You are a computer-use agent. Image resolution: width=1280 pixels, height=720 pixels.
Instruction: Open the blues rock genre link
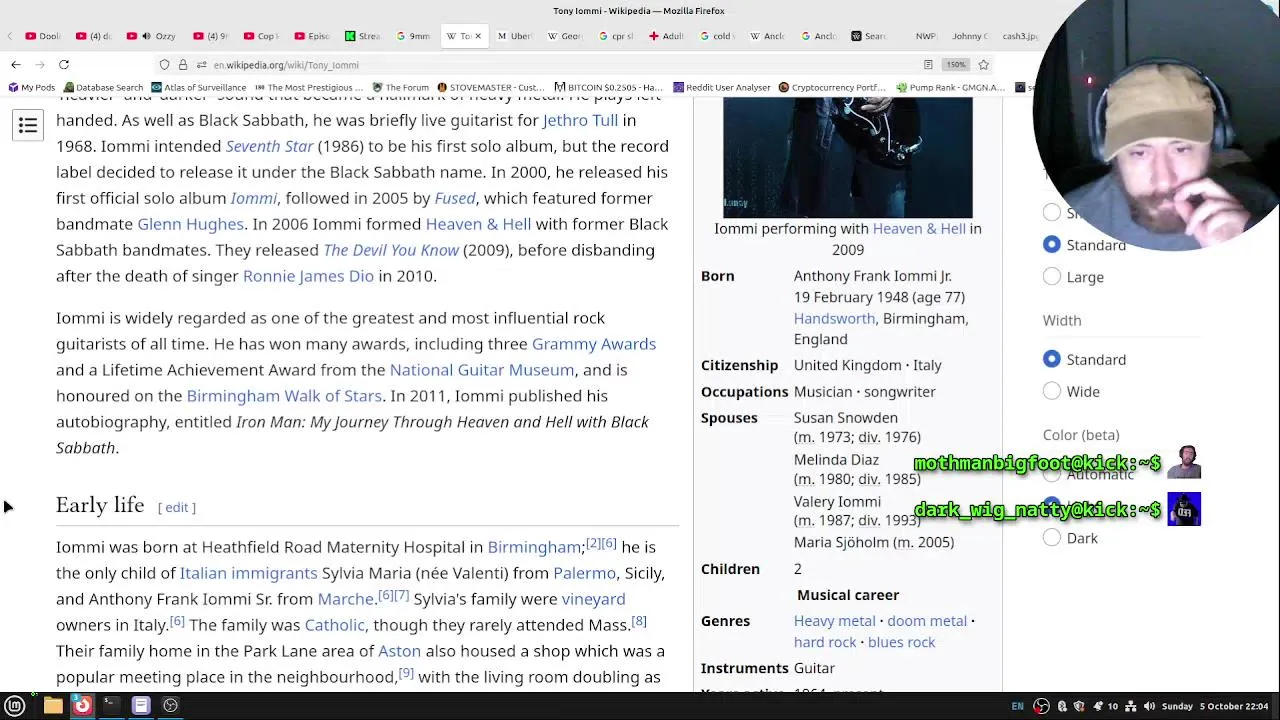coord(901,642)
